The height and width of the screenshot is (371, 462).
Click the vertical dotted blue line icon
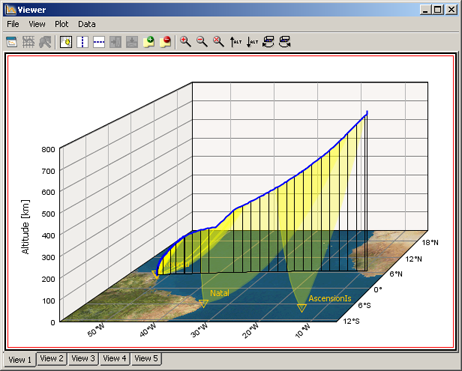pos(82,42)
